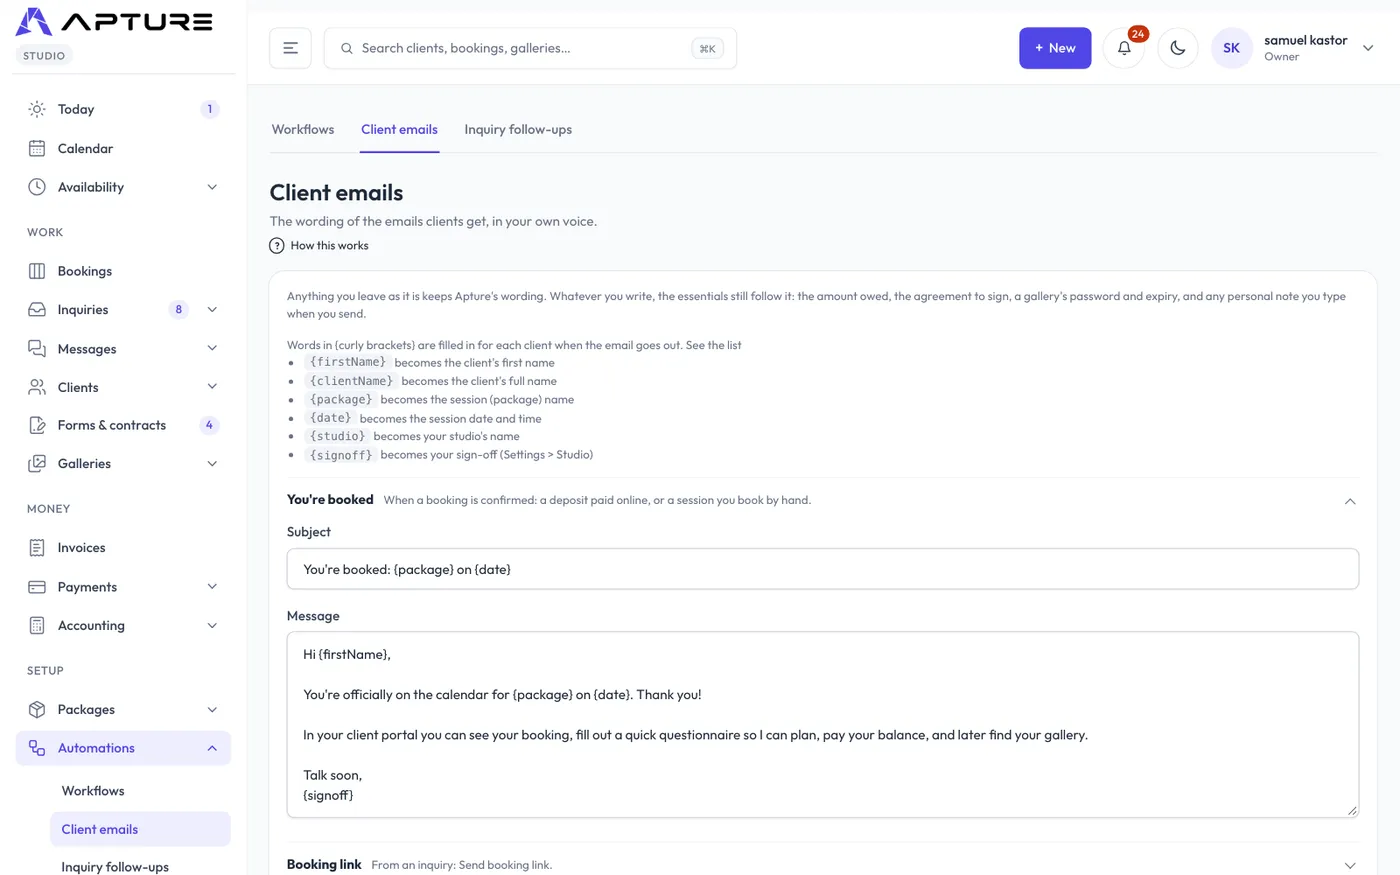
Task: Click the Availability clock icon
Action: (37, 187)
